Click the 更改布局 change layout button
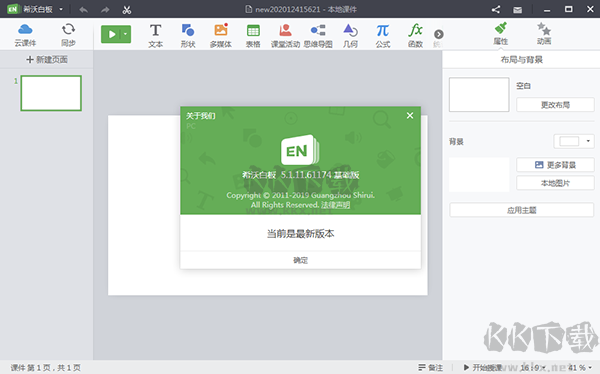Screen dimensions: 600x374 [555, 105]
